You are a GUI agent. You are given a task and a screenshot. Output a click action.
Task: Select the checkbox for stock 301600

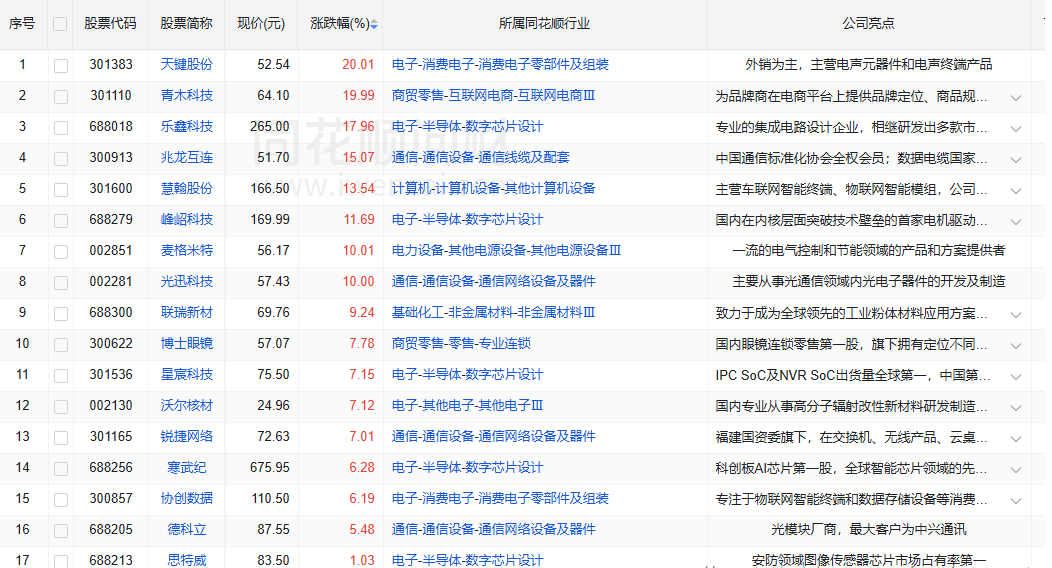pyautogui.click(x=60, y=190)
